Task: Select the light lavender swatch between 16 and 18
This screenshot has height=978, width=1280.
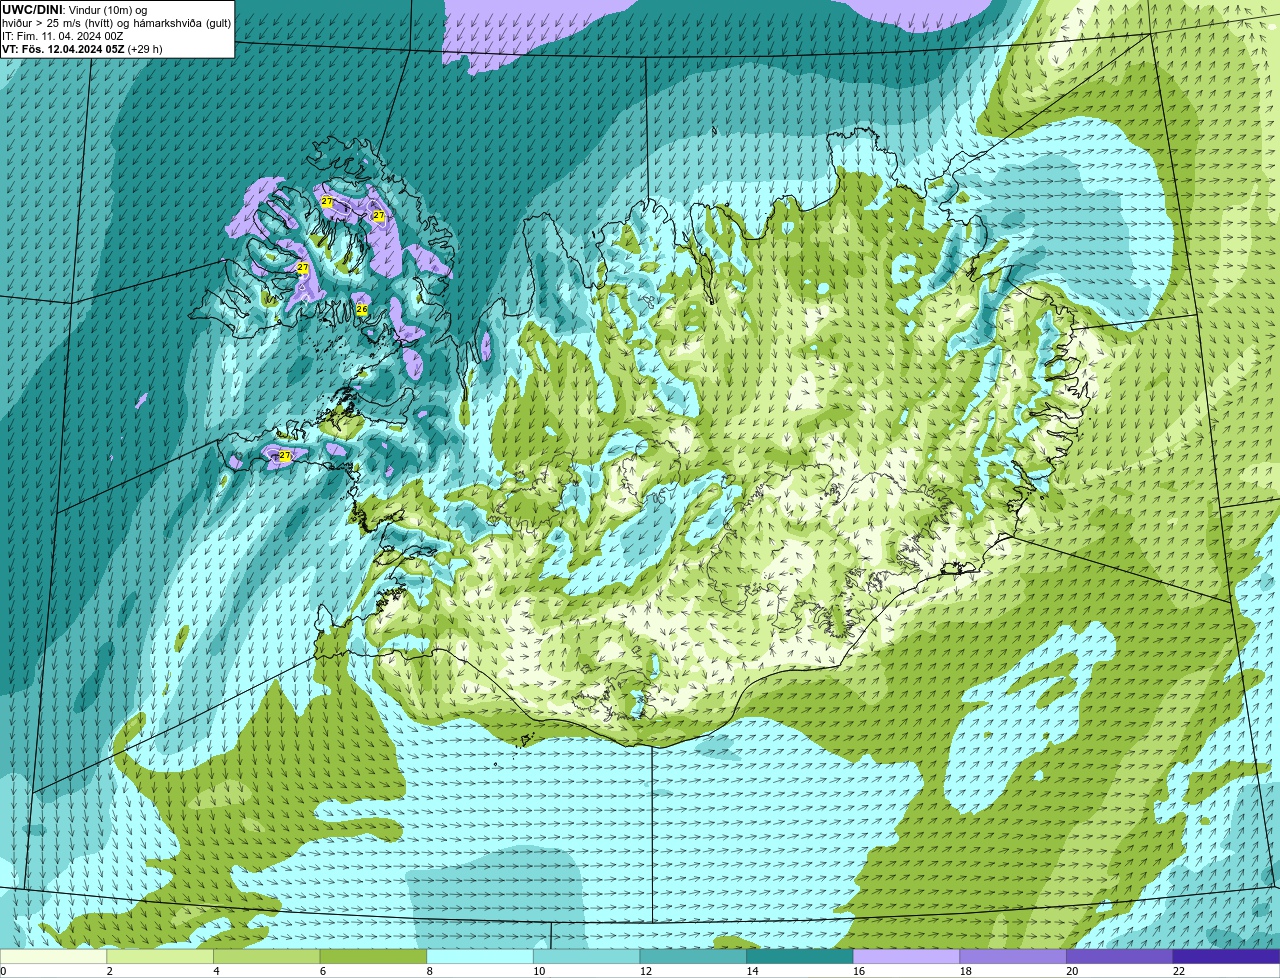Action: click(x=906, y=956)
